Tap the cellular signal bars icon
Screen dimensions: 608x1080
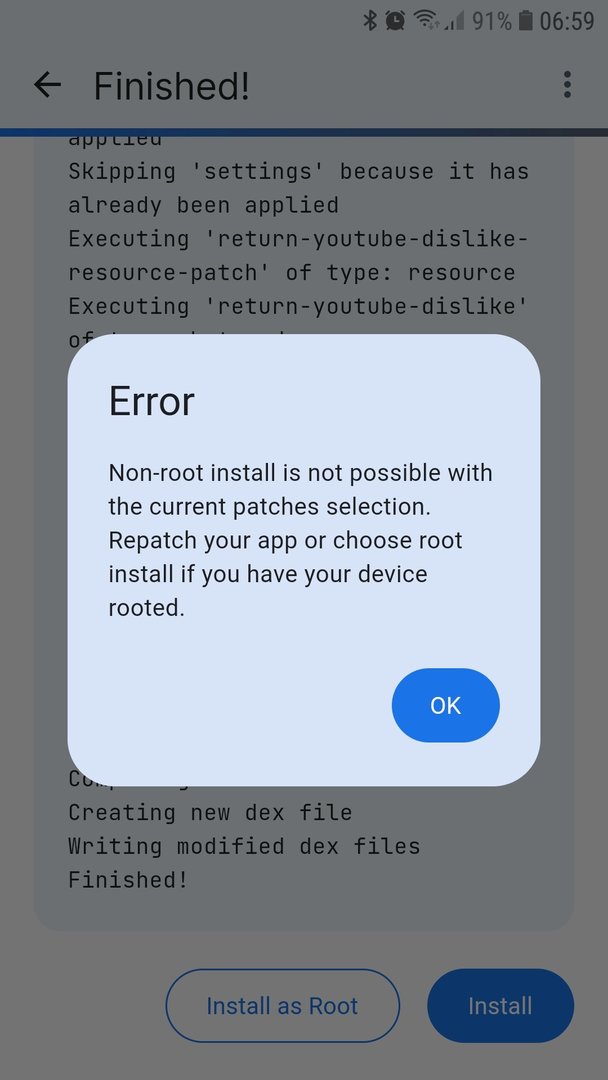[454, 21]
